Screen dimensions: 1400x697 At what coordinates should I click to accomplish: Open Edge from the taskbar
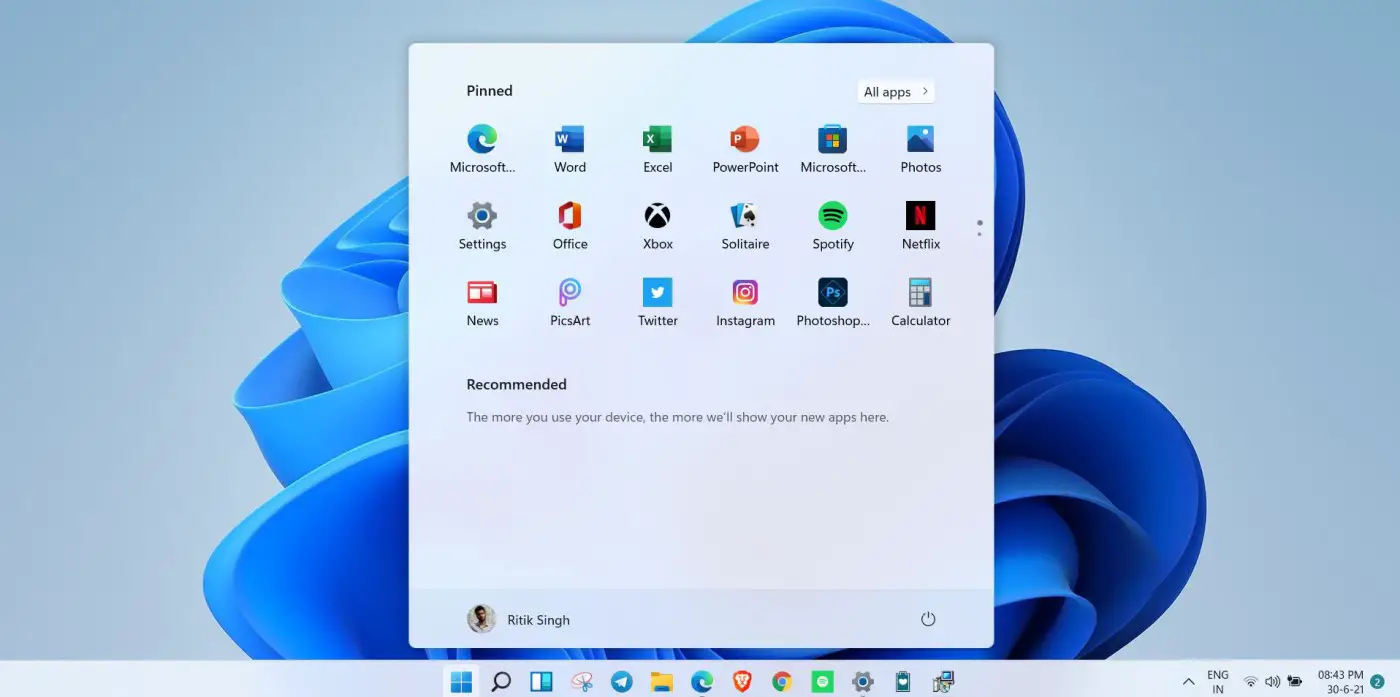point(702,682)
